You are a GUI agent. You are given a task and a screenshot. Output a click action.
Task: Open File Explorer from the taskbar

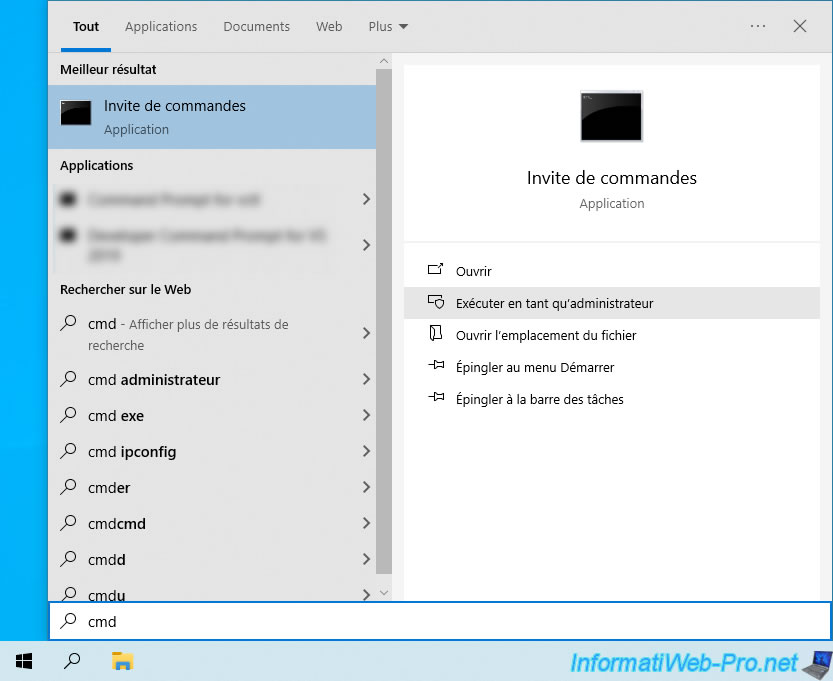(x=122, y=661)
